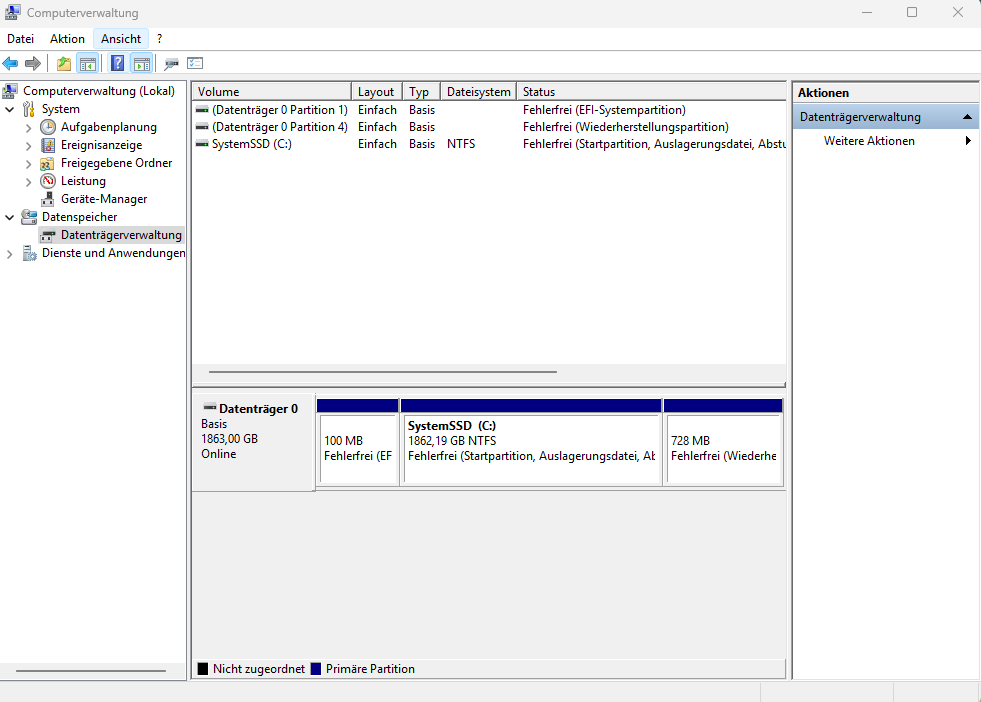Click the SystemSSD (C:) drive icon in list
The height and width of the screenshot is (702, 981).
coord(202,144)
